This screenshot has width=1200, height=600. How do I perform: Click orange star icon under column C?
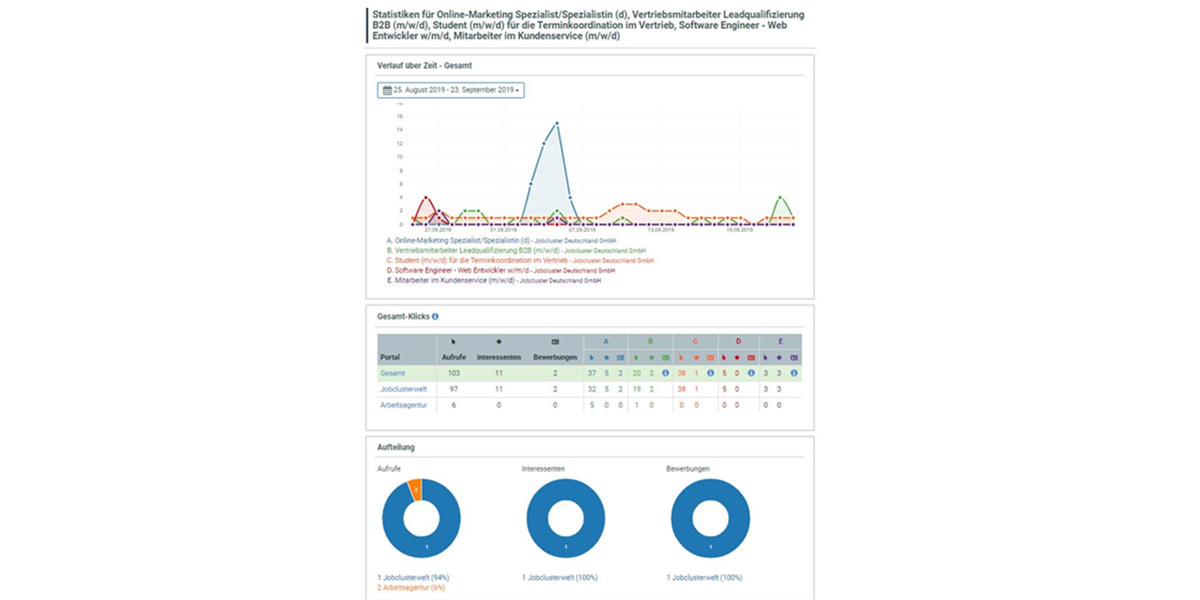(696, 357)
